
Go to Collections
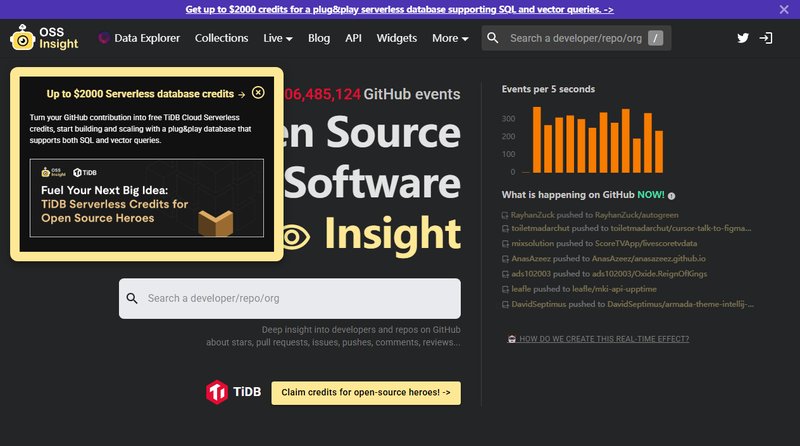coord(221,38)
